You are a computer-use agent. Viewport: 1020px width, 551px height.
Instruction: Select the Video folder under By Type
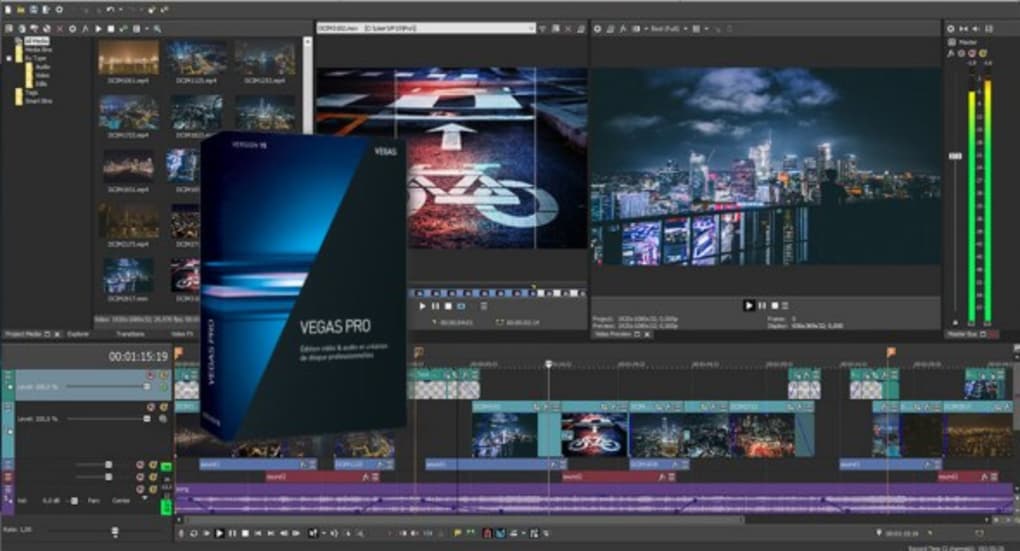pyautogui.click(x=42, y=75)
